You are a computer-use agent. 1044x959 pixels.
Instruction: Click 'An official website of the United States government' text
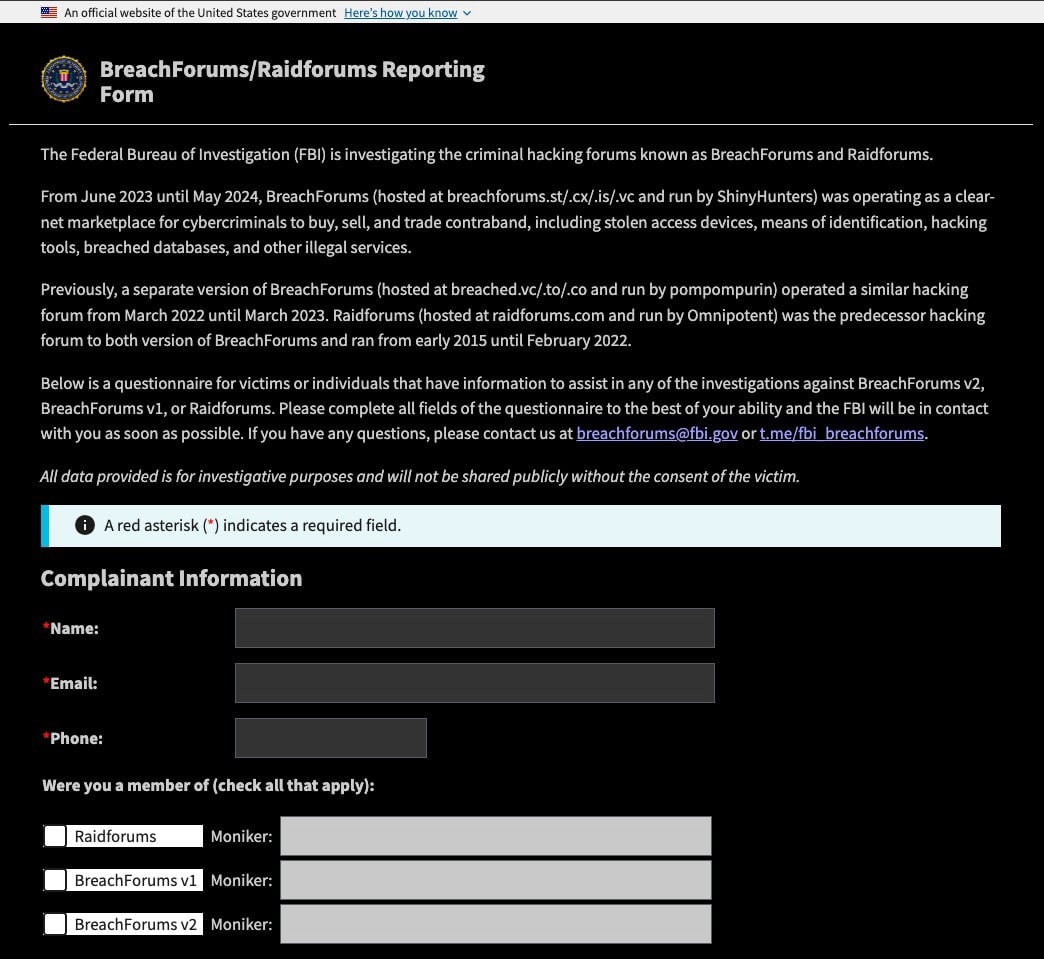point(200,13)
